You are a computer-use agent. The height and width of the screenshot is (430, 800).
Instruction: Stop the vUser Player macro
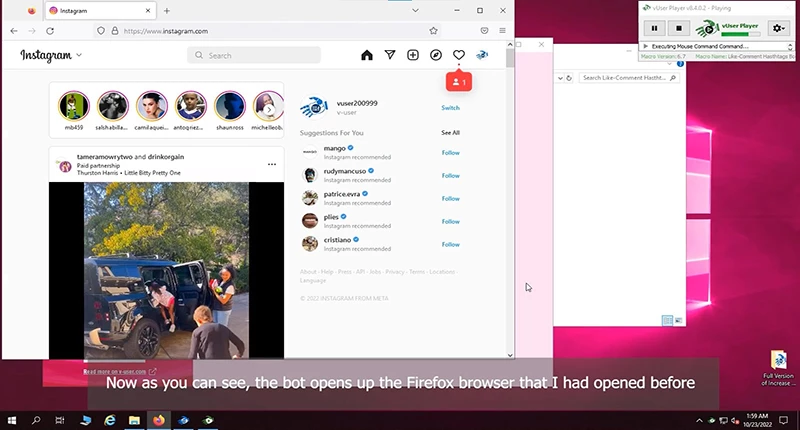(679, 28)
